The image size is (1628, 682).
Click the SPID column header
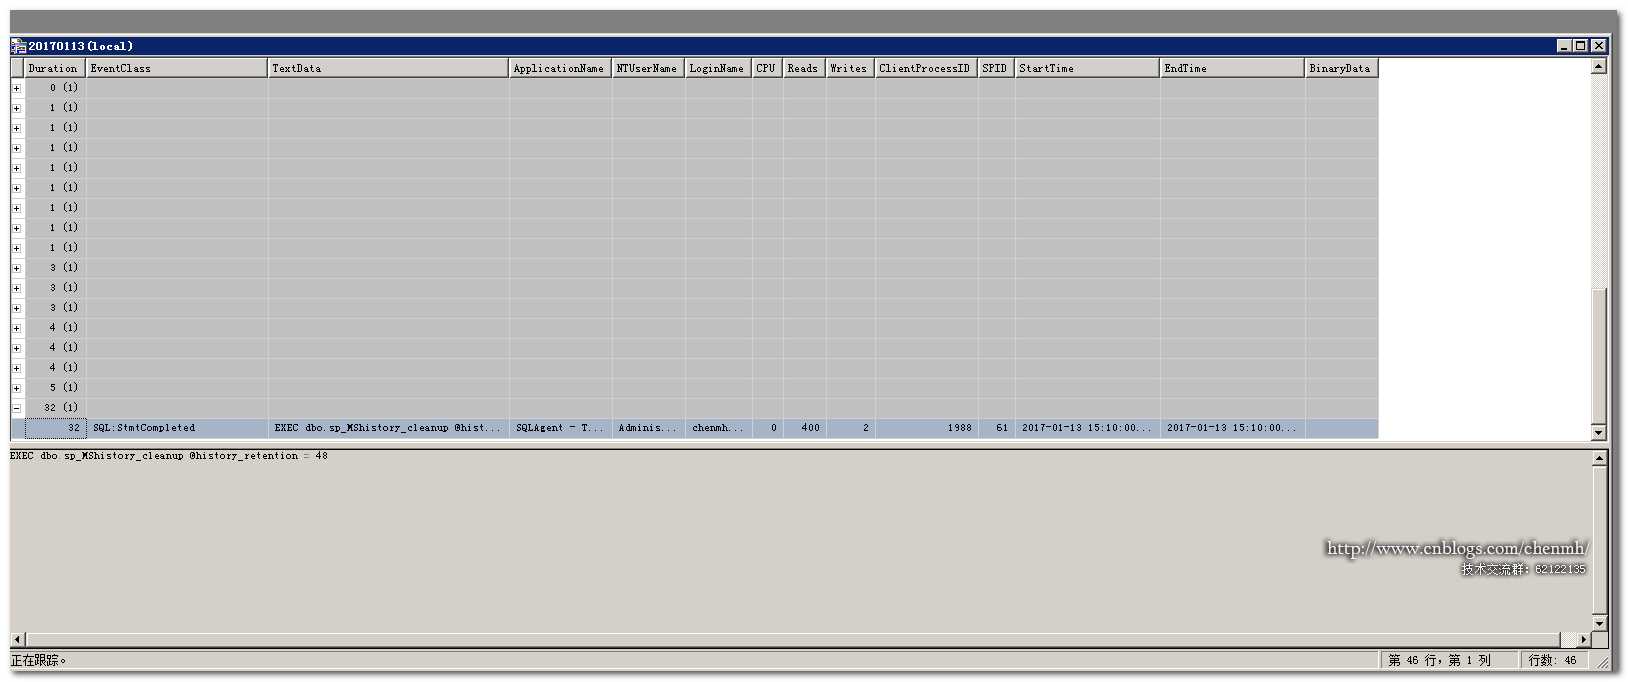(996, 68)
